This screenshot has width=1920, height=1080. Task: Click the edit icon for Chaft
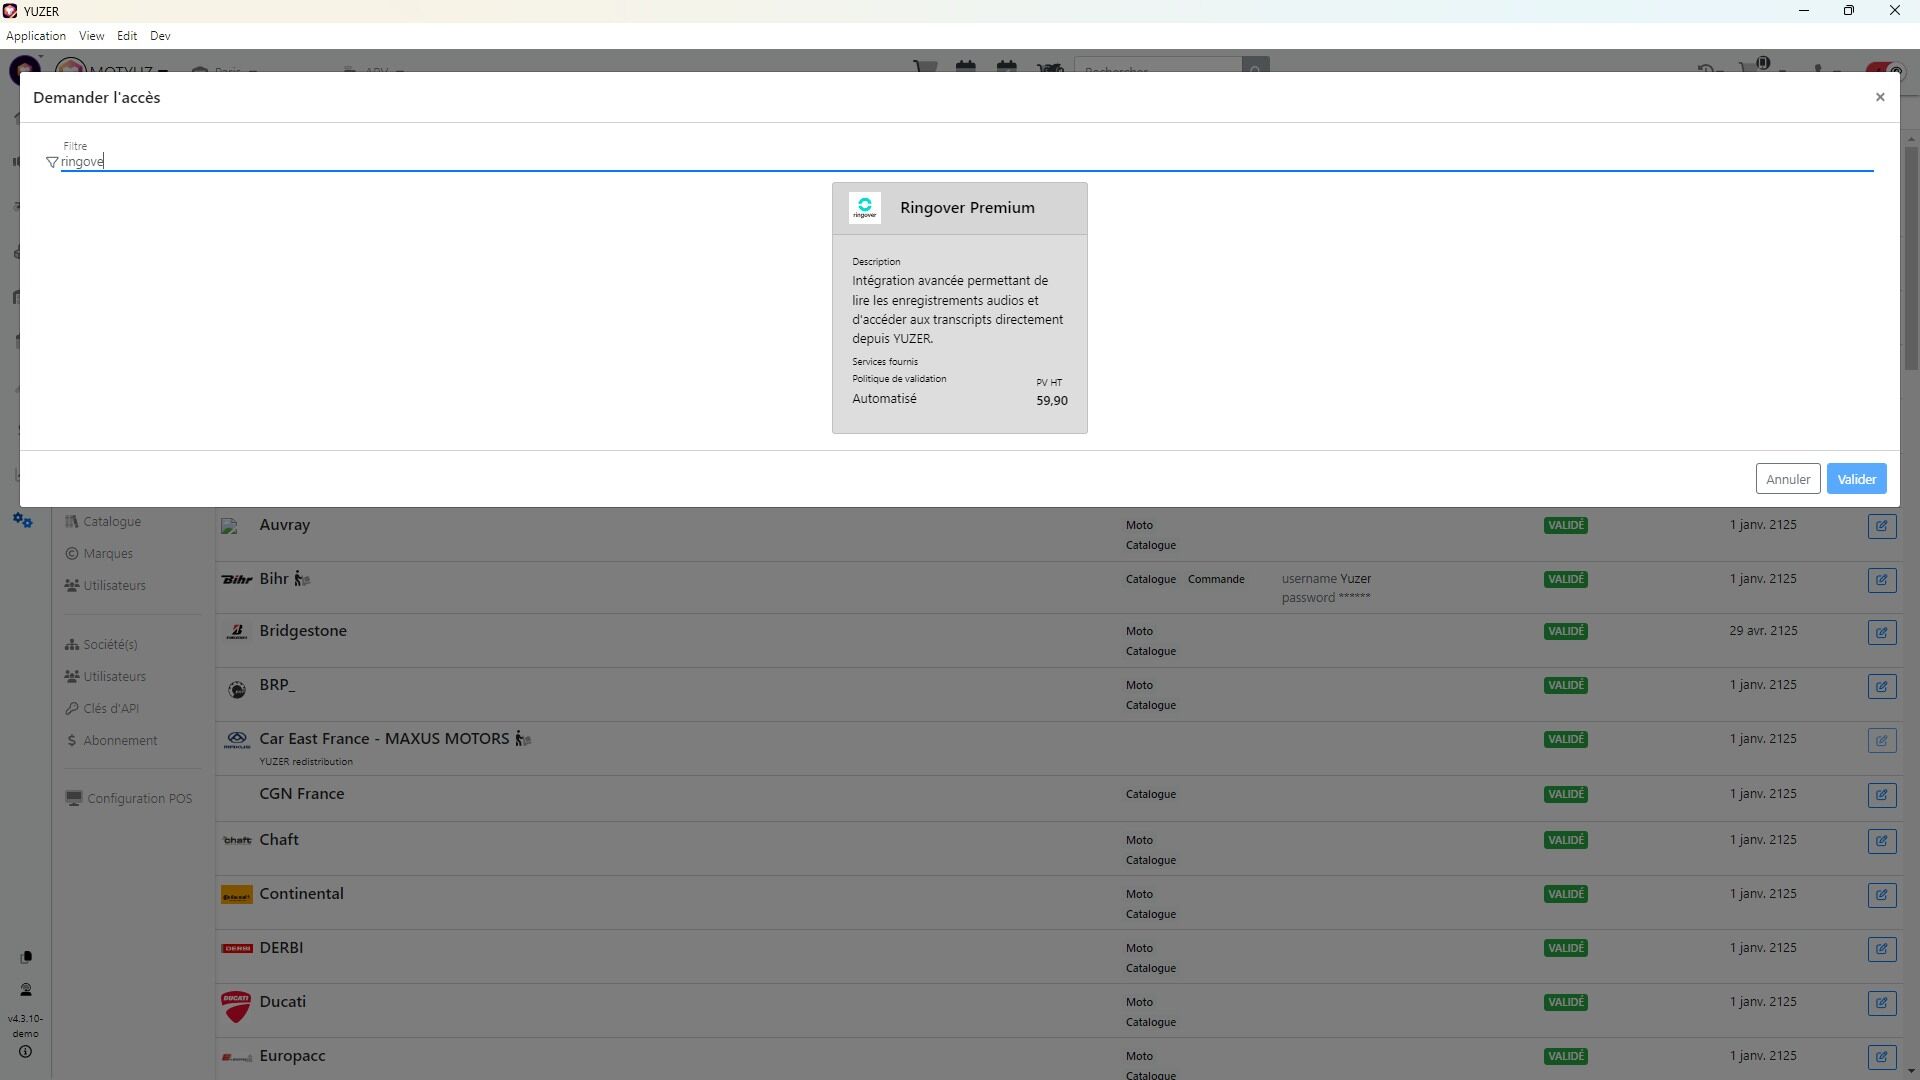(x=1881, y=841)
